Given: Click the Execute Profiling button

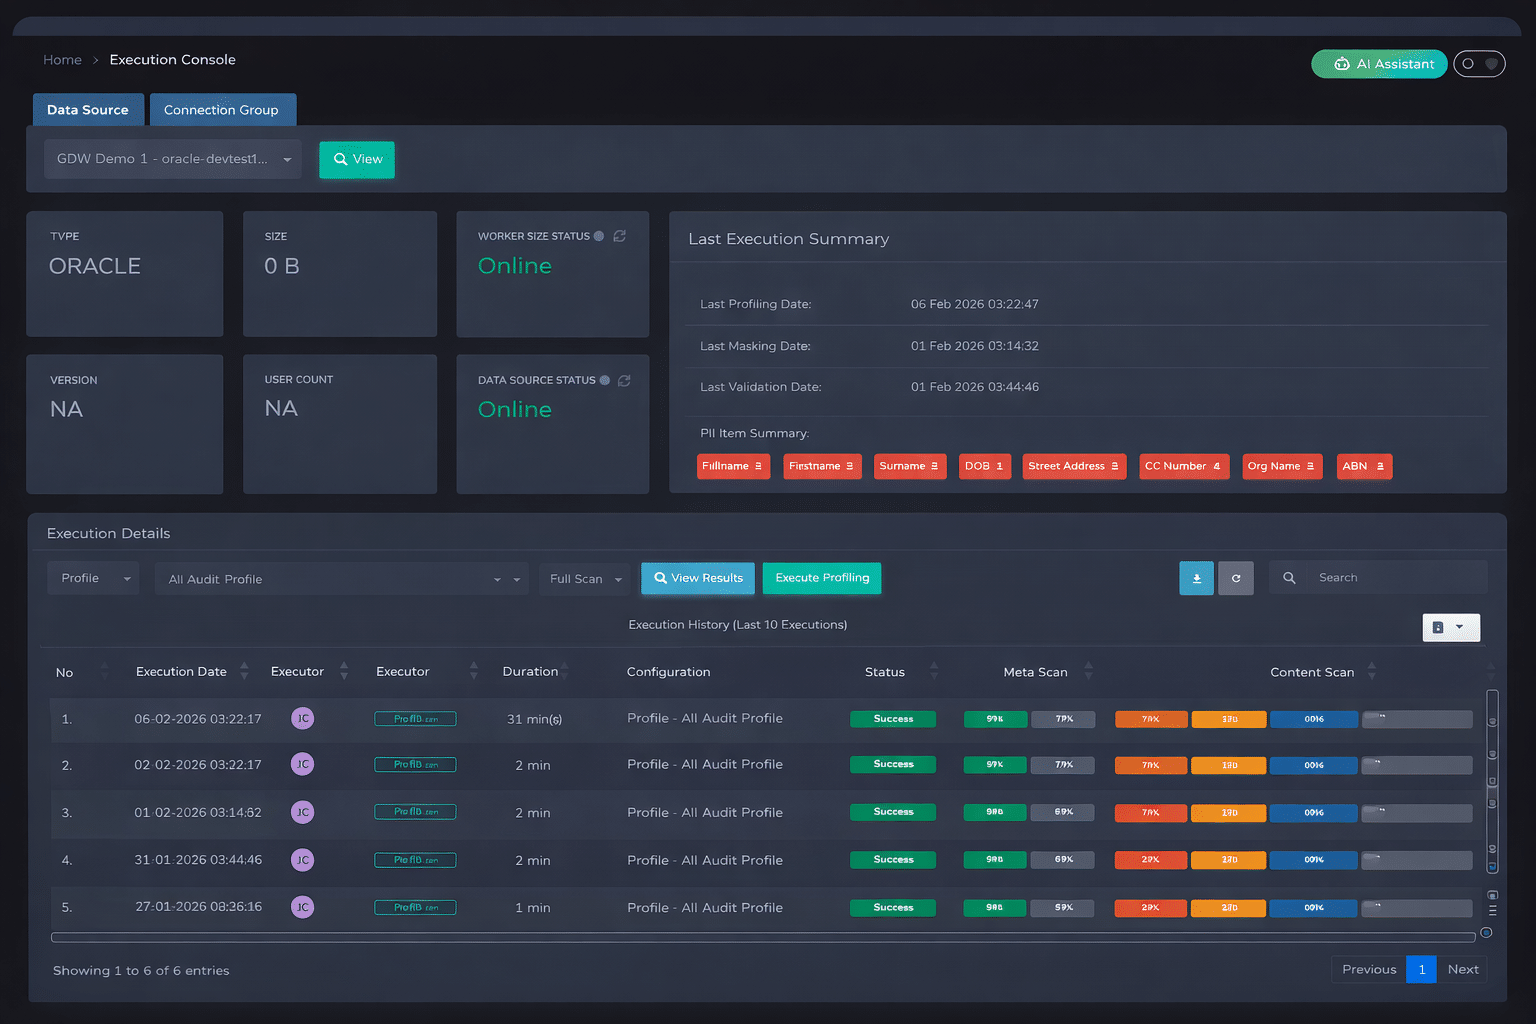Looking at the screenshot, I should 821,578.
